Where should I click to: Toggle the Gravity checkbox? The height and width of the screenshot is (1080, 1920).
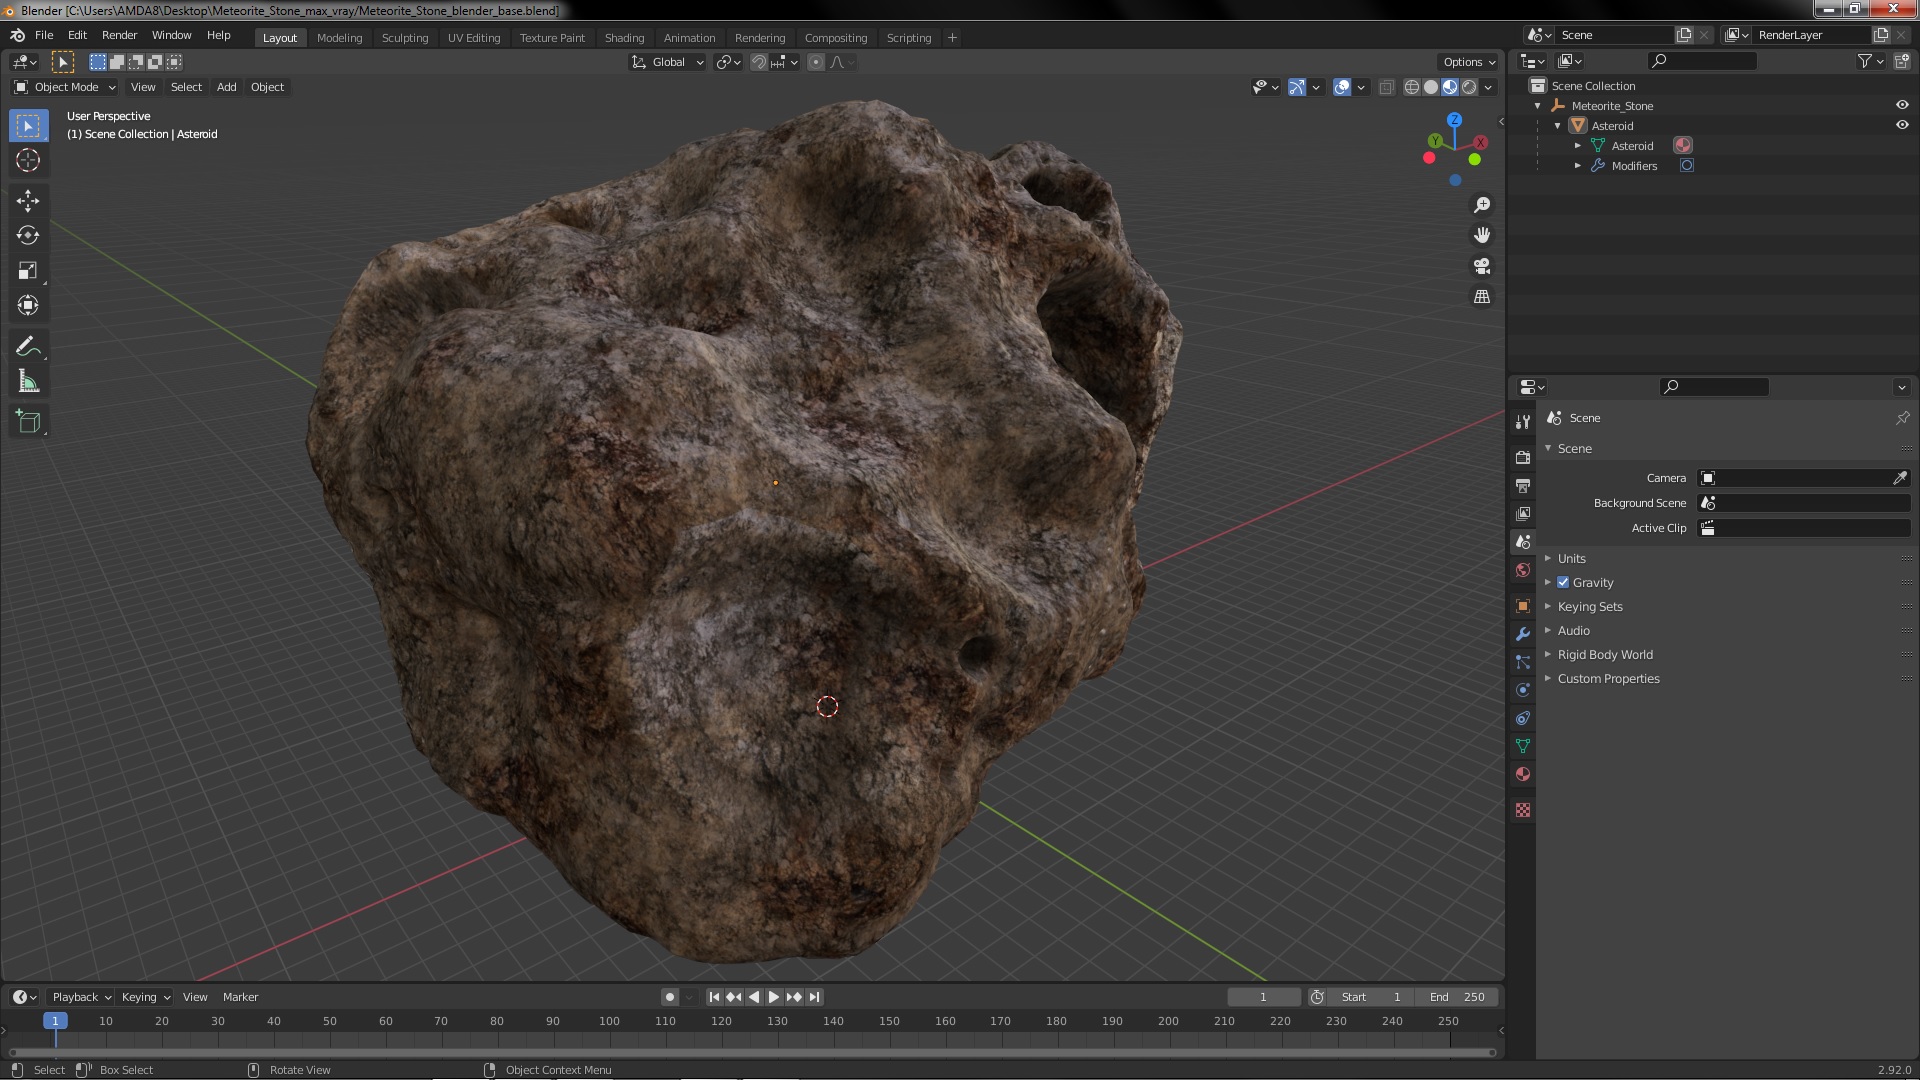(1563, 582)
